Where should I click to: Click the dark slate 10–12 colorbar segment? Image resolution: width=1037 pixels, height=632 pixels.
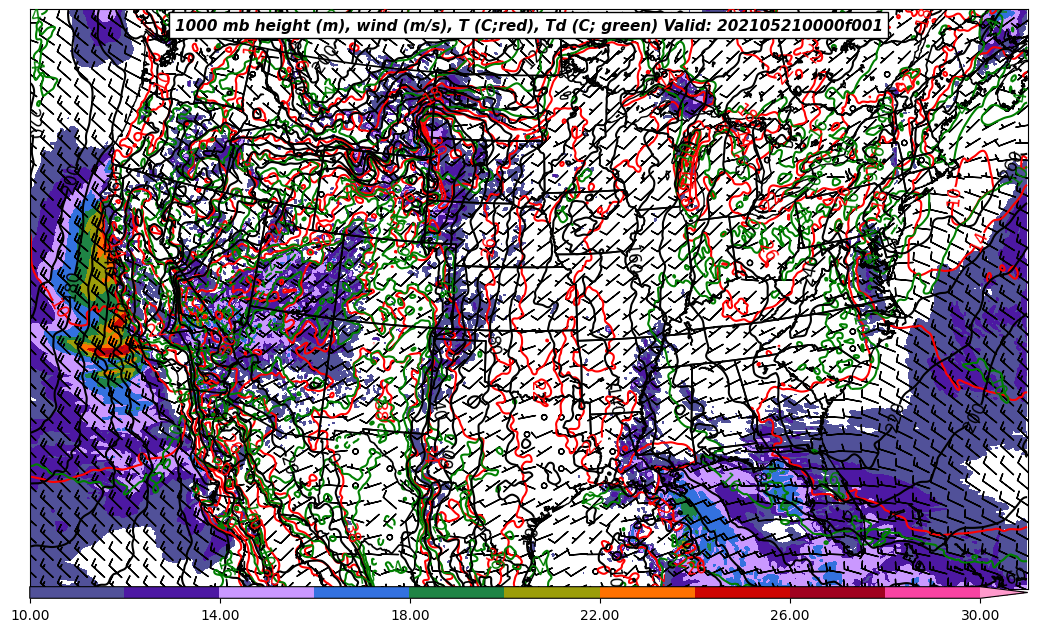point(77,592)
